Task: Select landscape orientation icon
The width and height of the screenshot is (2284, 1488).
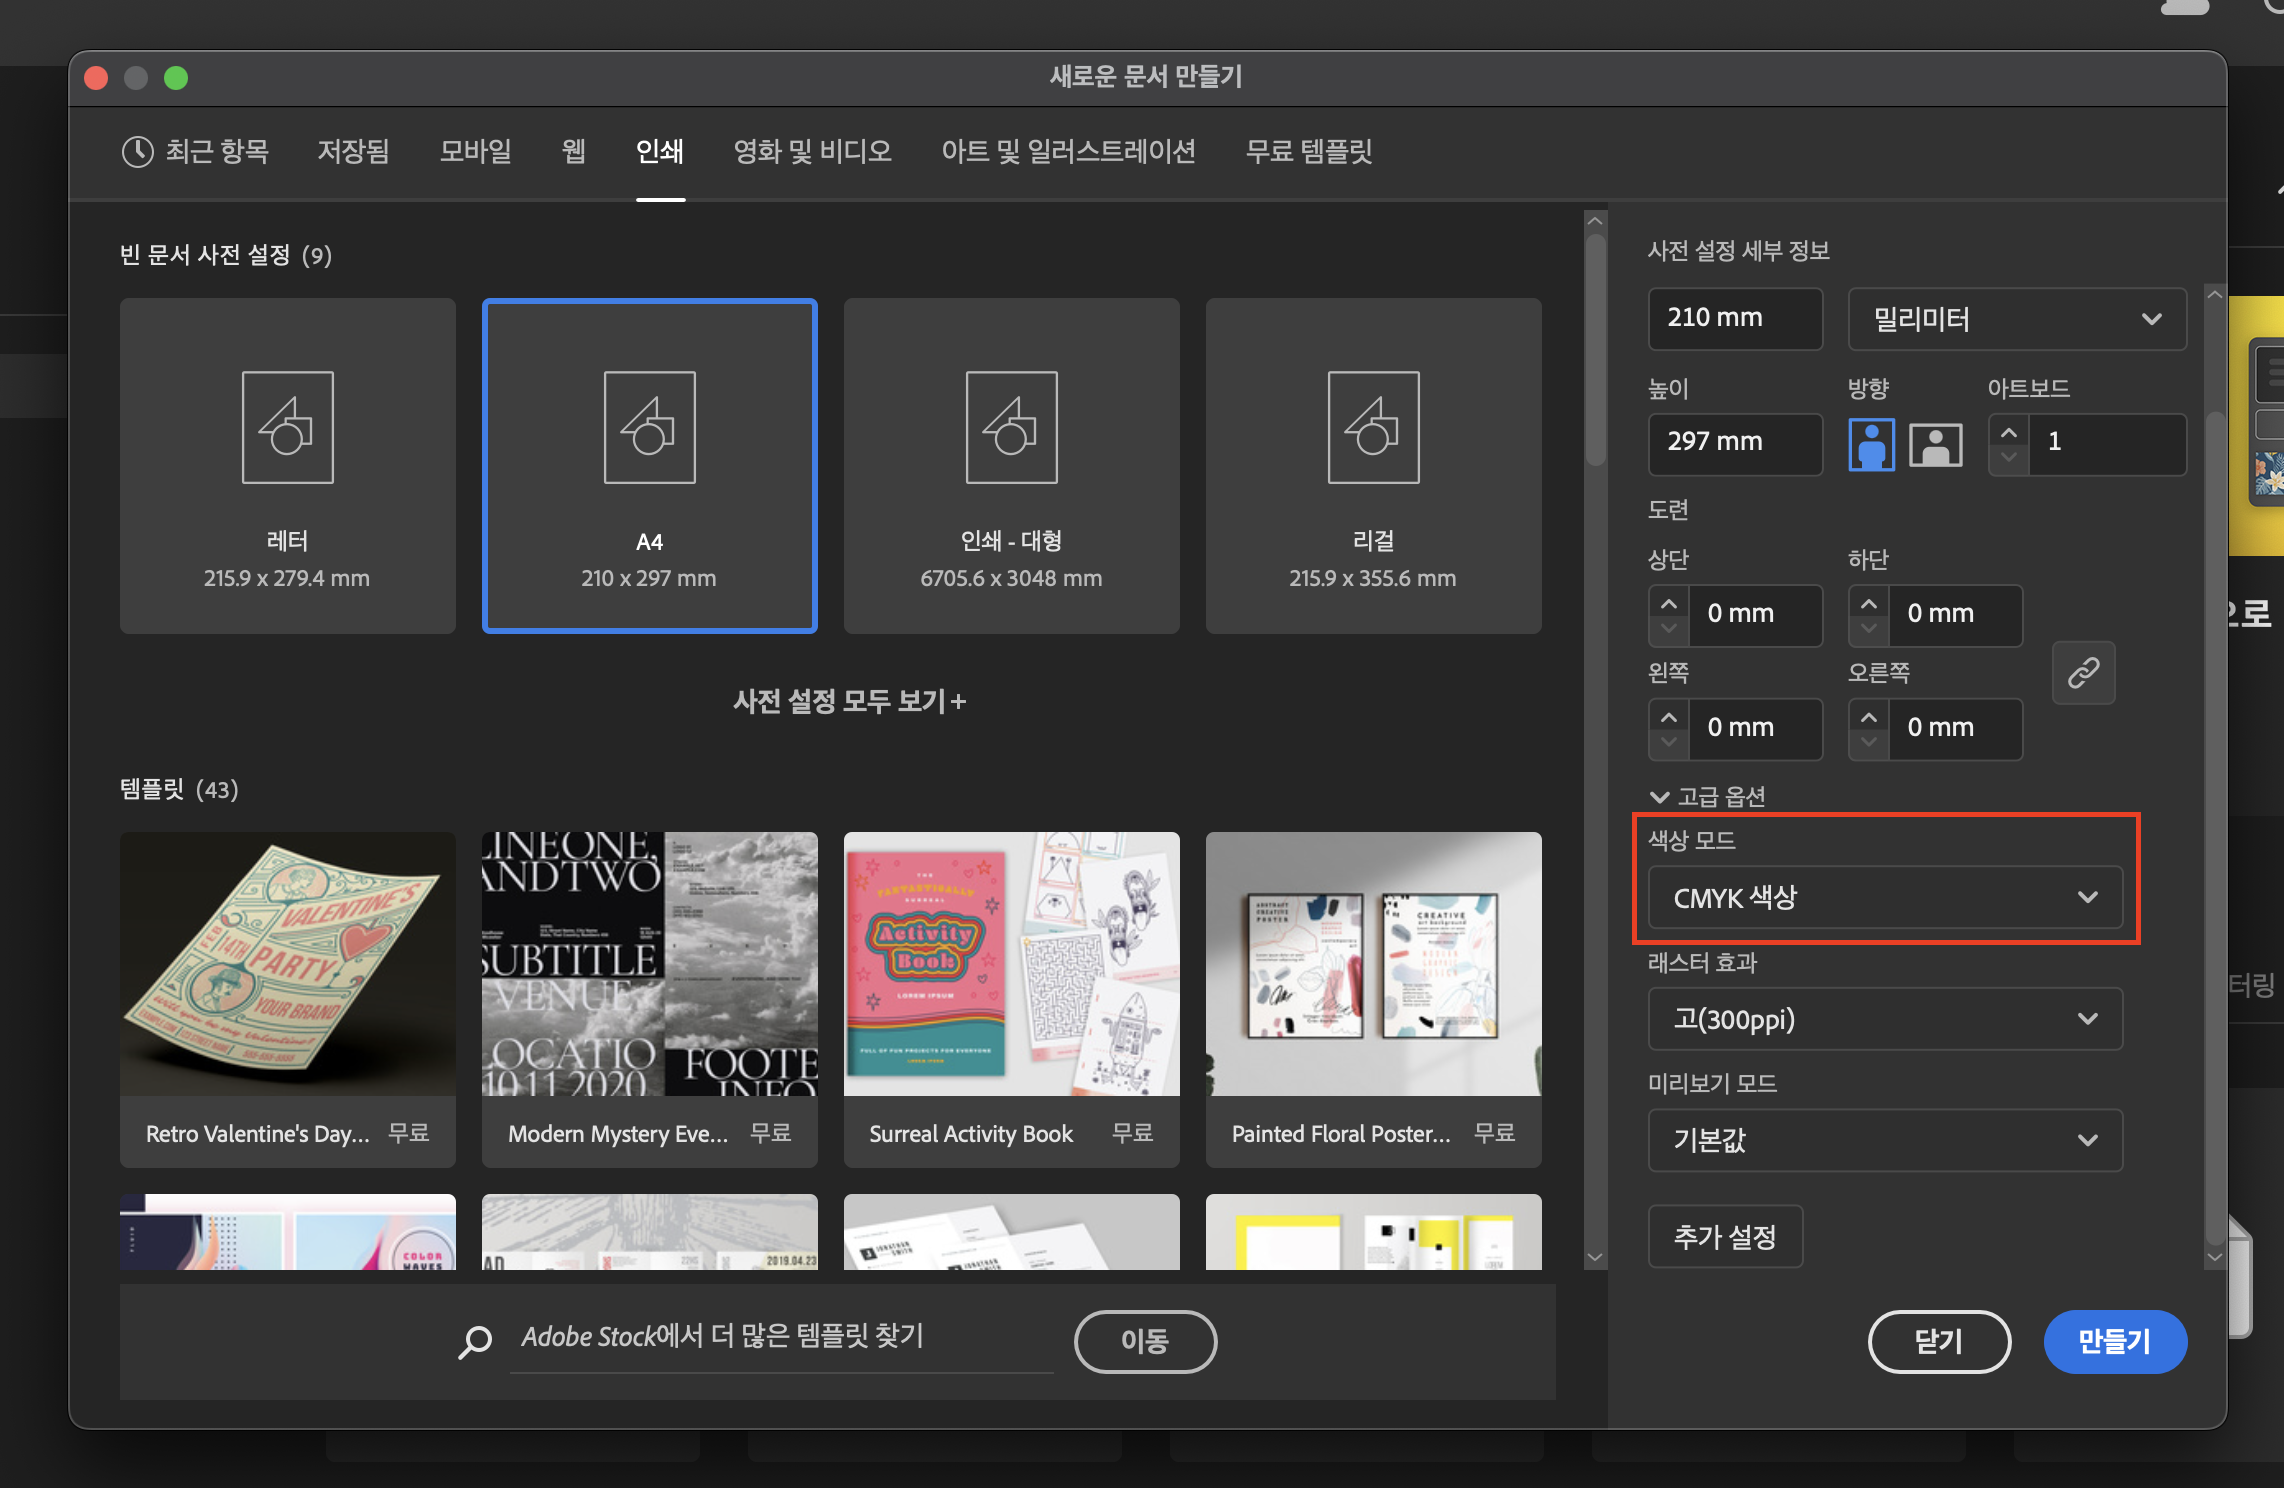Action: pyautogui.click(x=1936, y=444)
